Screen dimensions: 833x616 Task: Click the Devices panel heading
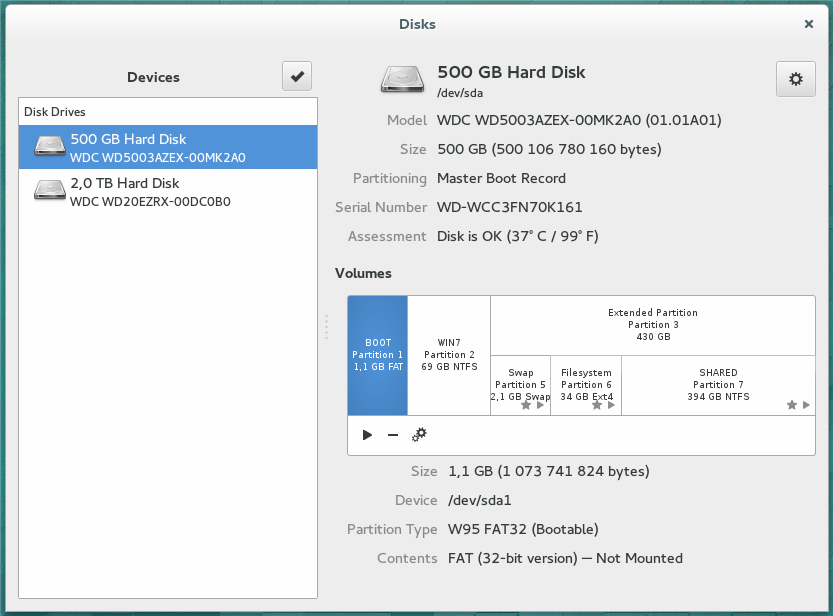tap(153, 78)
